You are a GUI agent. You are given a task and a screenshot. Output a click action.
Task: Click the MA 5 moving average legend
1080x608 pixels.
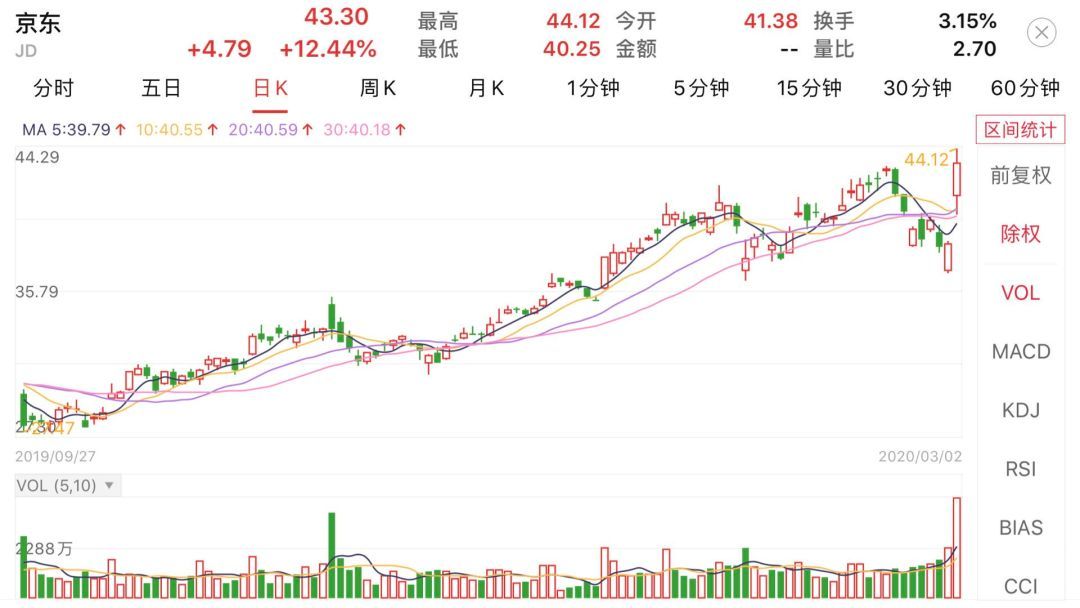coord(72,130)
